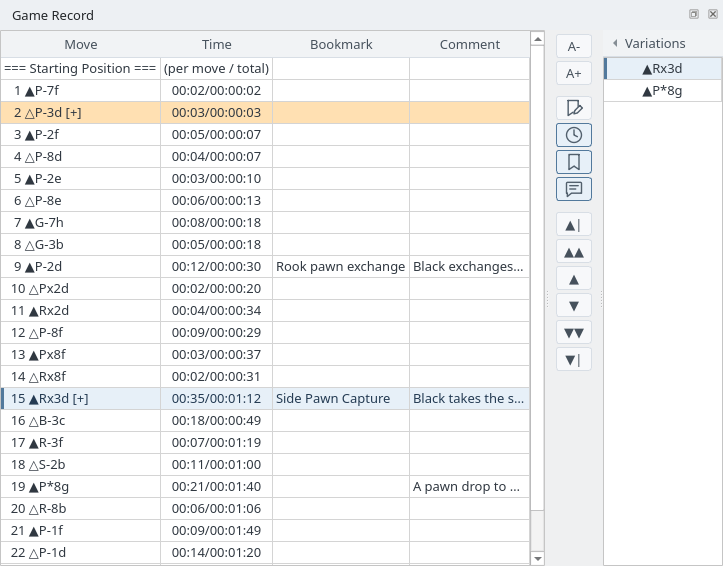Step back one move up arrow
This screenshot has height=566, width=723.
click(574, 279)
